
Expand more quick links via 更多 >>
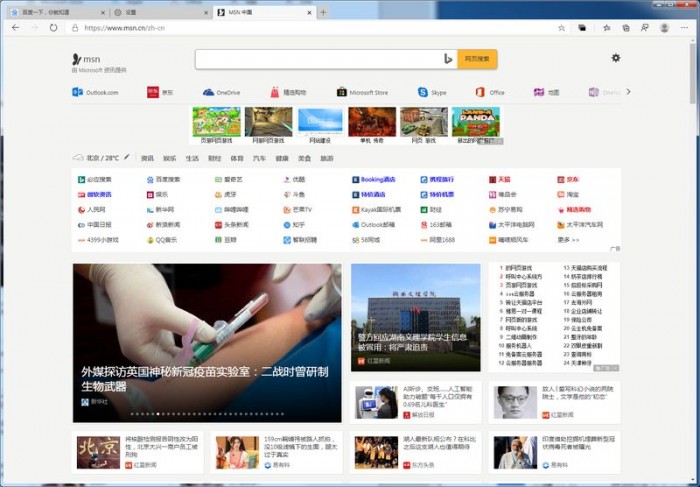click(x=568, y=240)
